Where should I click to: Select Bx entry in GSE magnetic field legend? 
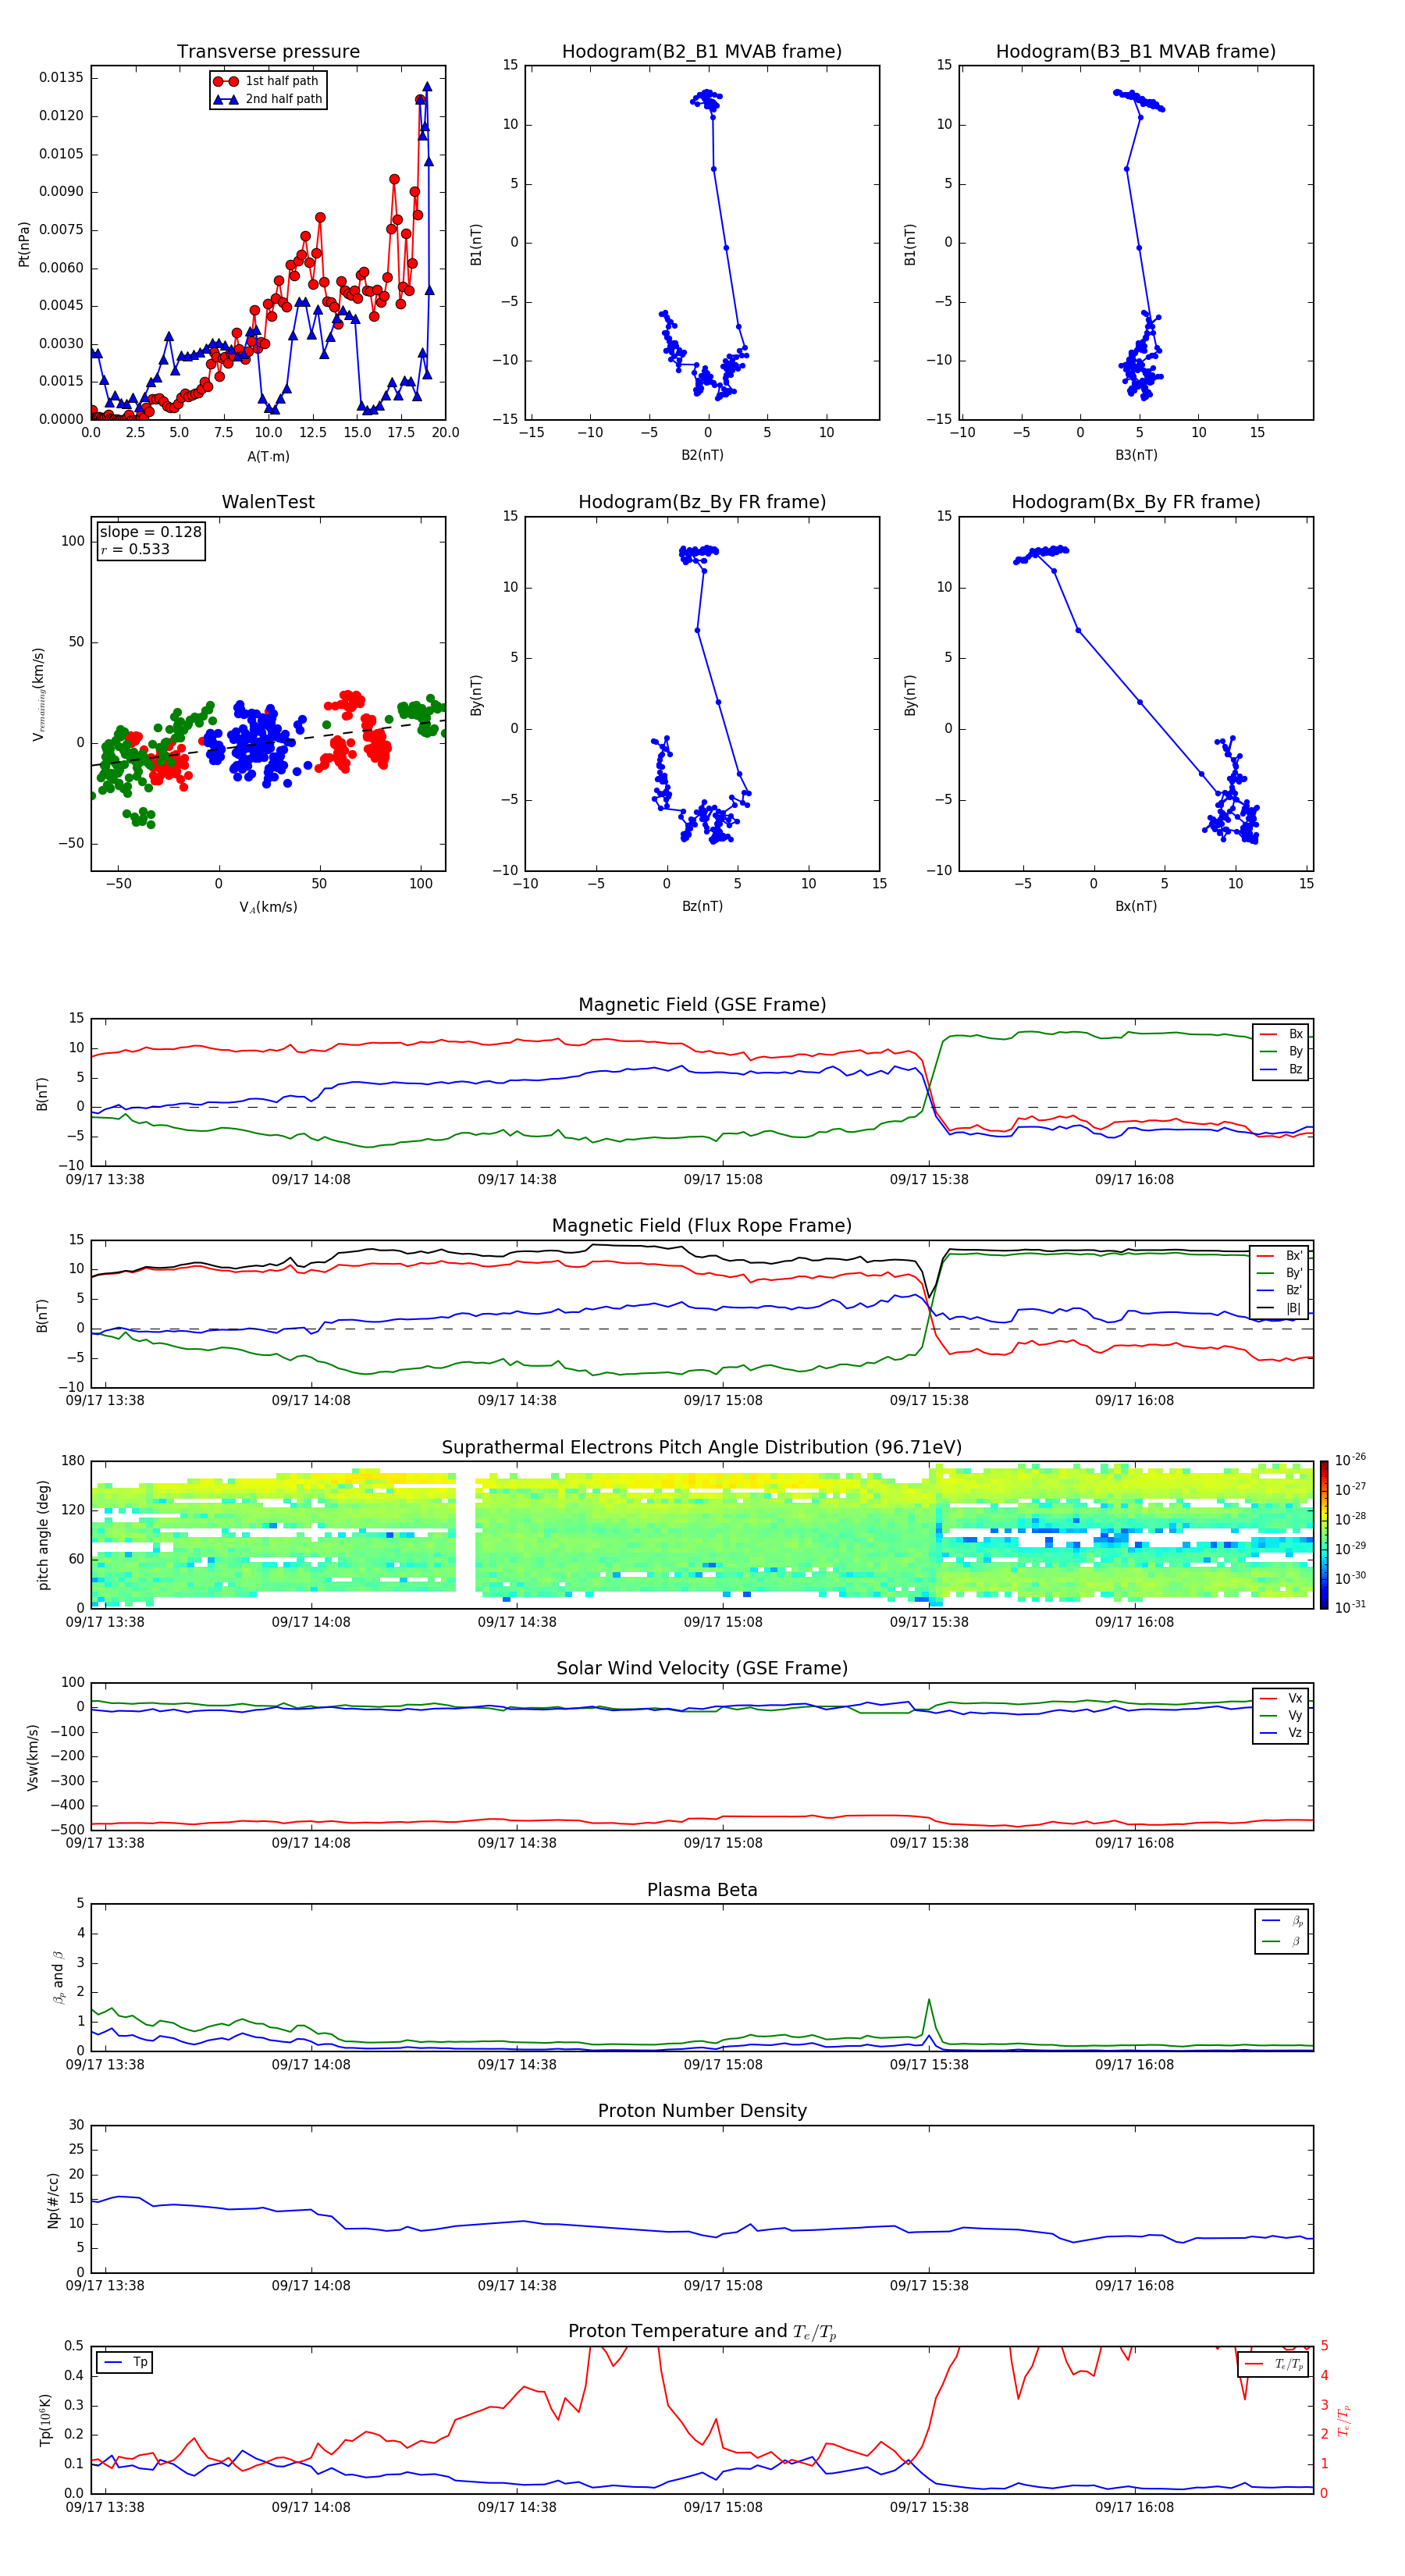point(1281,1034)
